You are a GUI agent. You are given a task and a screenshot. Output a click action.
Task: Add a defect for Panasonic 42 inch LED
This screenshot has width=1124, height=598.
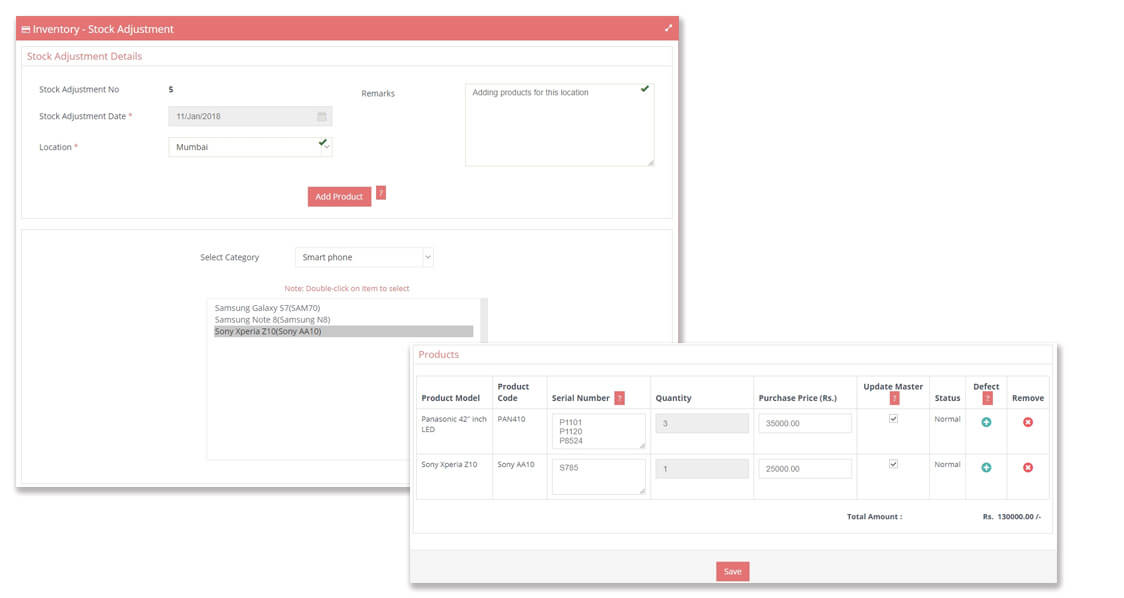[986, 423]
